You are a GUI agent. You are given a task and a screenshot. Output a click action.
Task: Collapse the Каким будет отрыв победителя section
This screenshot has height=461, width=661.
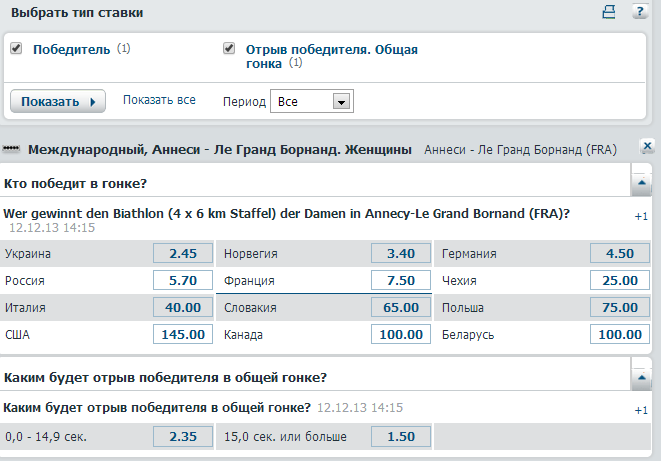(641, 377)
